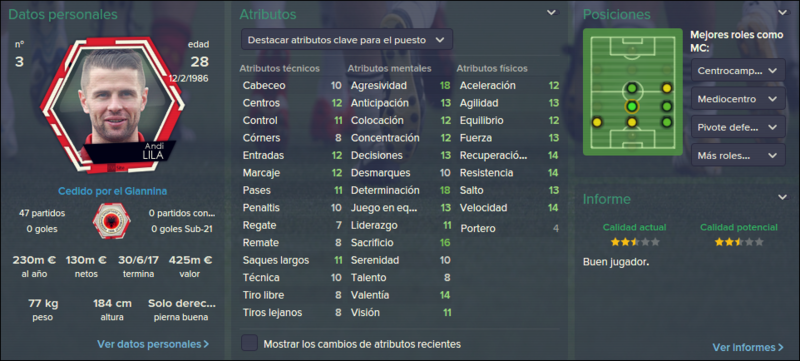Select the highlighted MC position dot on pitch
800x361 pixels.
click(632, 106)
